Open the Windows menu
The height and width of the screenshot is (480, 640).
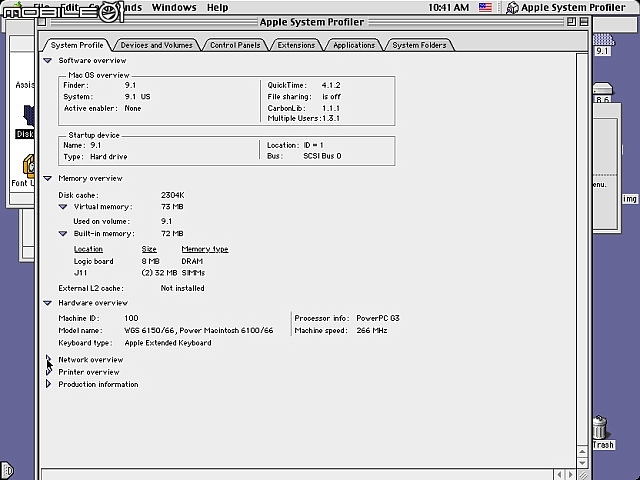coord(174,7)
